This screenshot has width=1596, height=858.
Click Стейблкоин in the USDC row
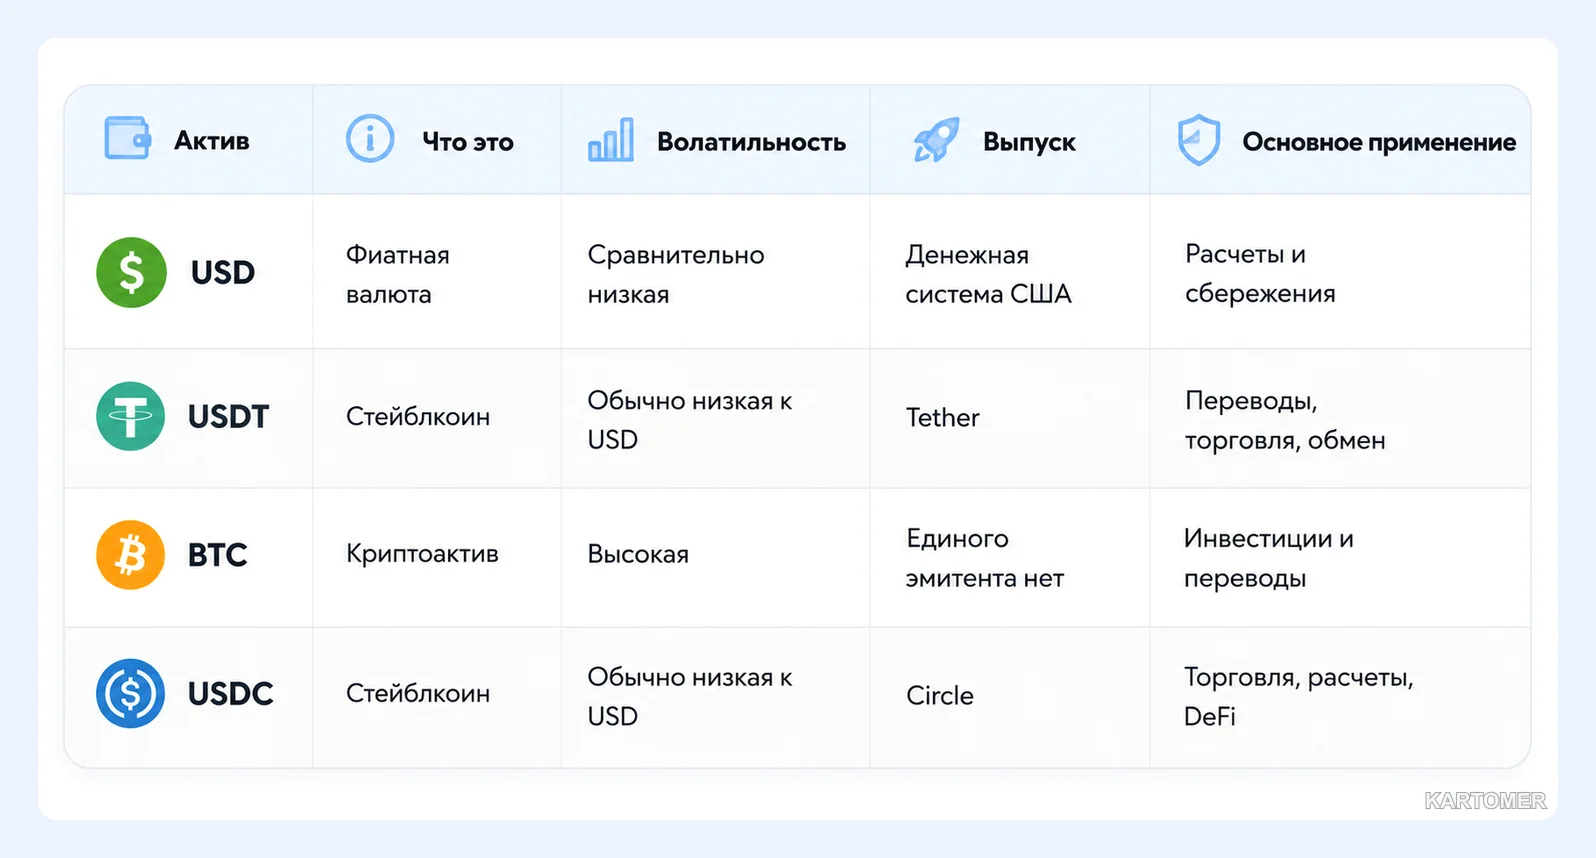coord(418,693)
